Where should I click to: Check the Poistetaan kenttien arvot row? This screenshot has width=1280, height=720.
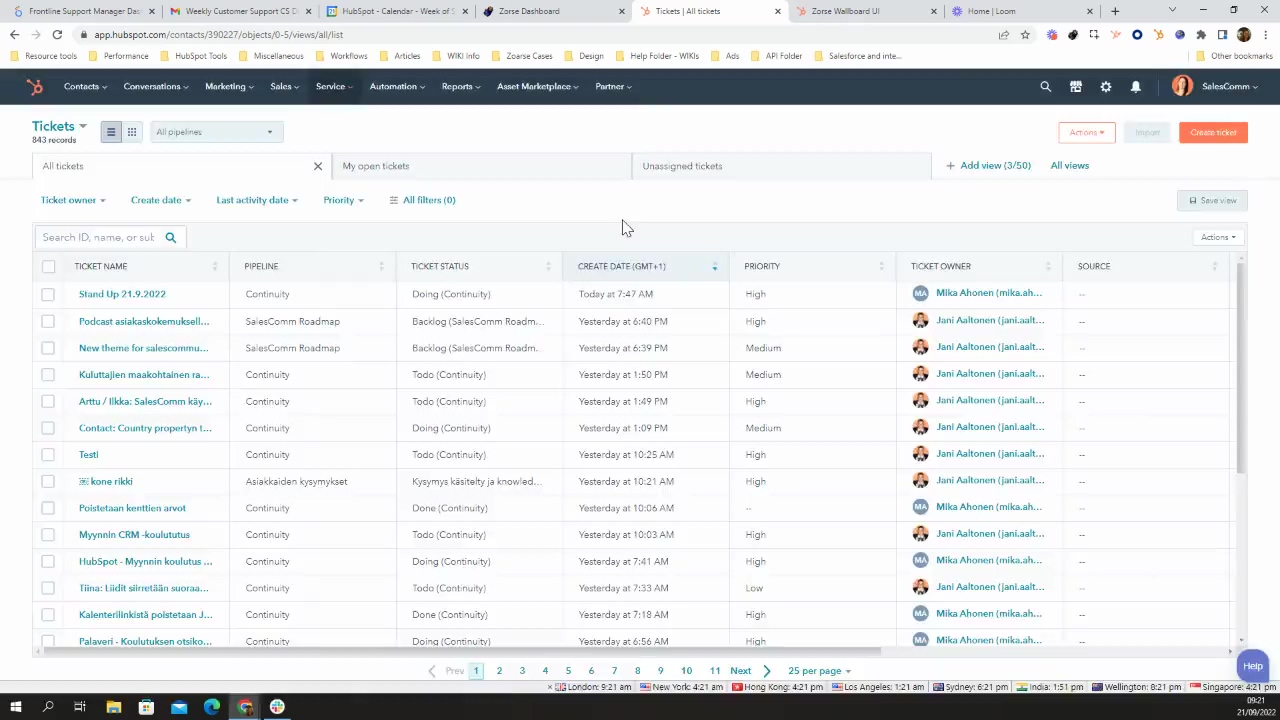(48, 508)
